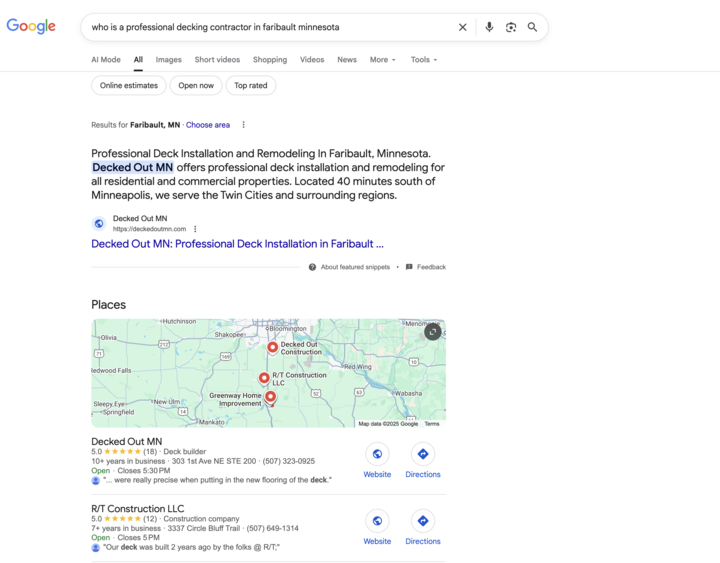
Task: Open the Short videos tab
Action: (217, 60)
